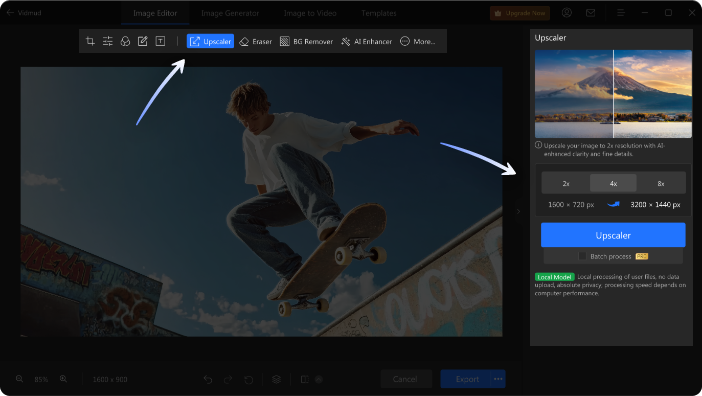Click the blue Upscaler button
The image size is (702, 396).
[x=613, y=235]
